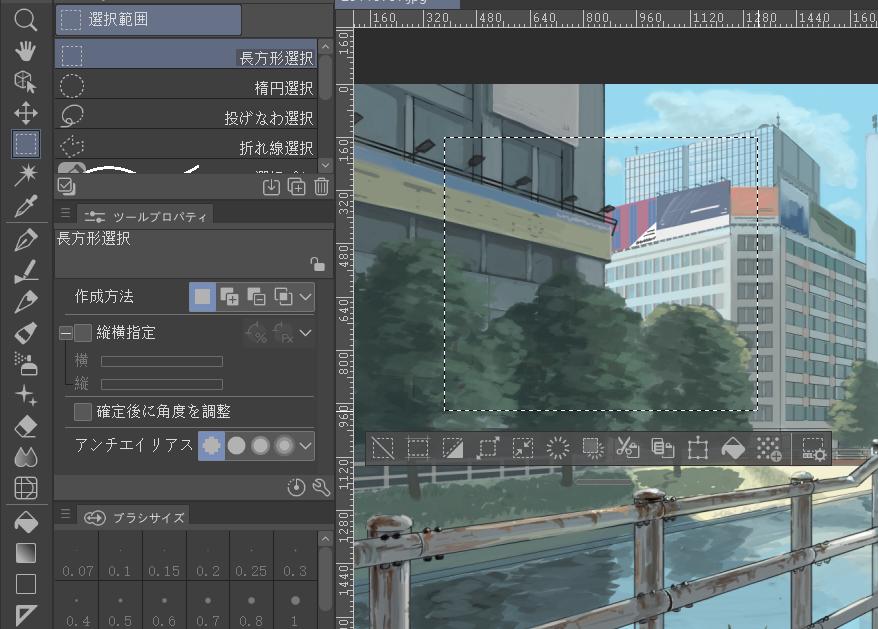Viewport: 878px width, 629px height.
Task: Choose Subtract from selection mode in 作成方法
Action: [256, 297]
